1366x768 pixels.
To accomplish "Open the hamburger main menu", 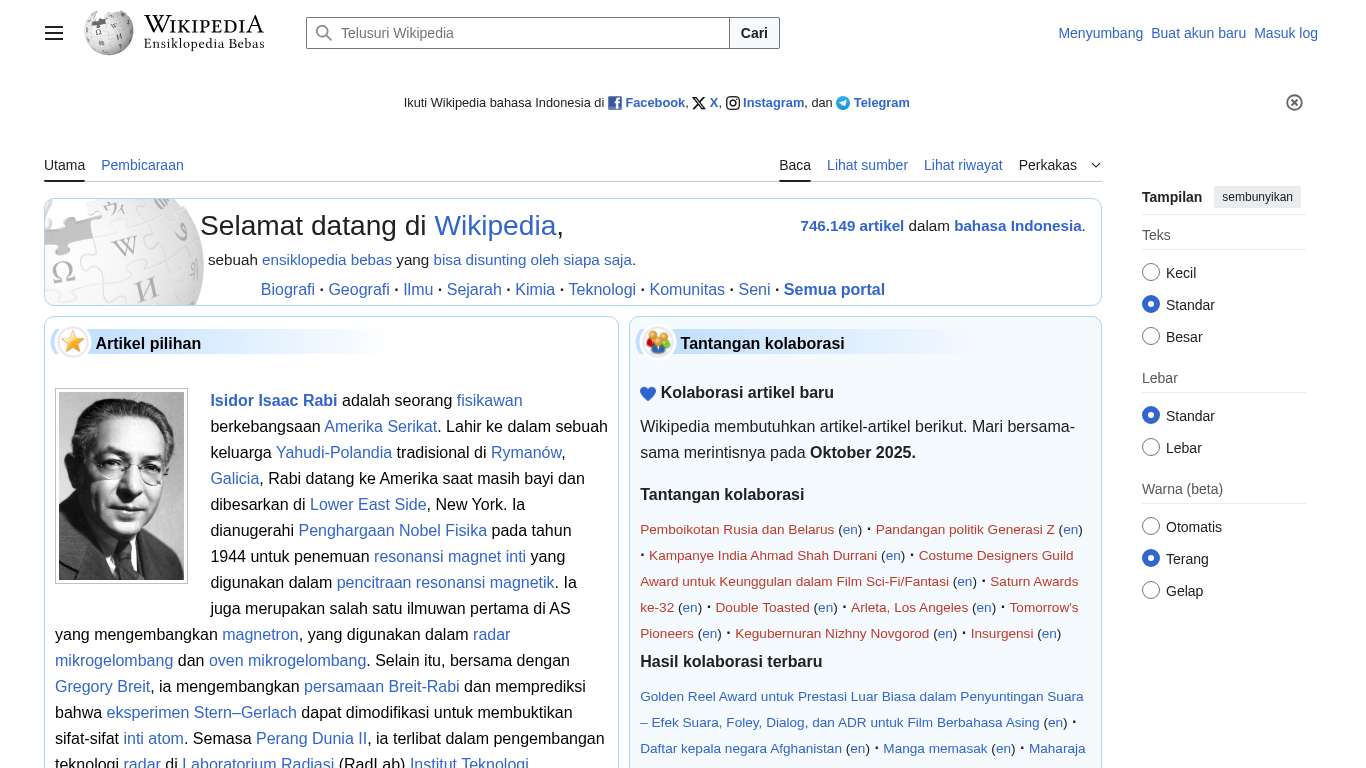I will 54,33.
